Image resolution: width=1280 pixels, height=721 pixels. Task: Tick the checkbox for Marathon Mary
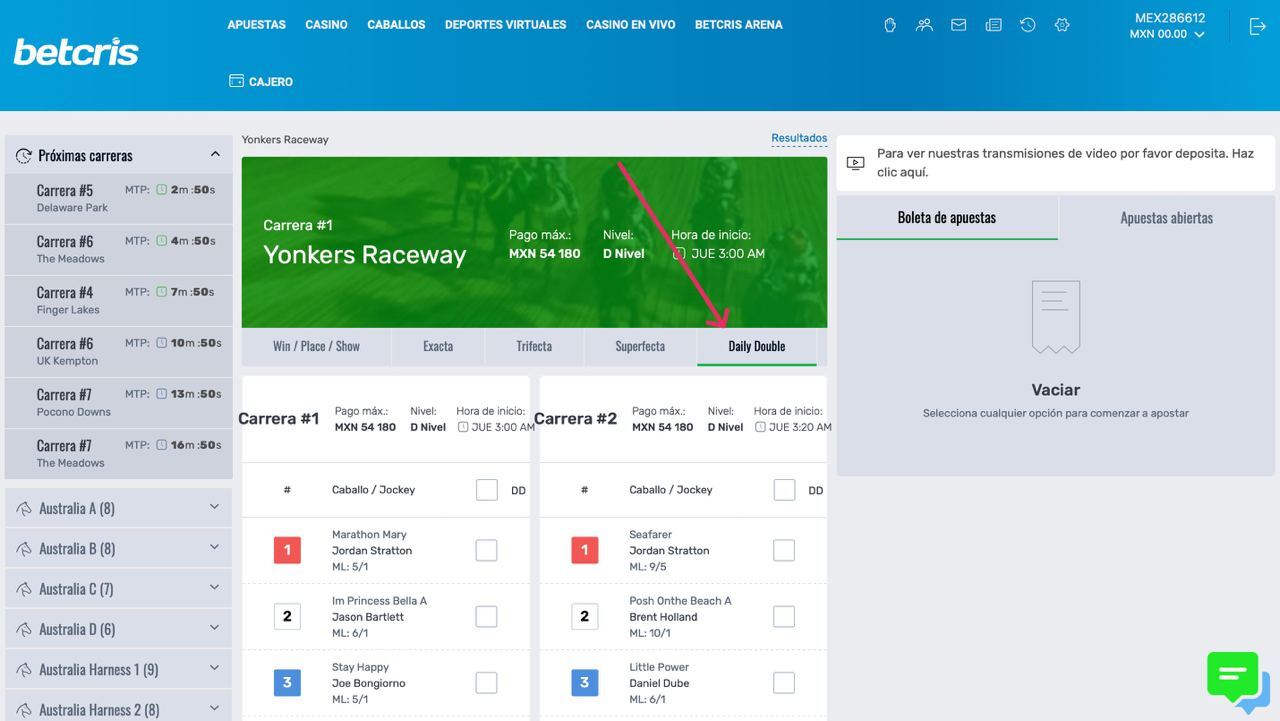tap(486, 550)
